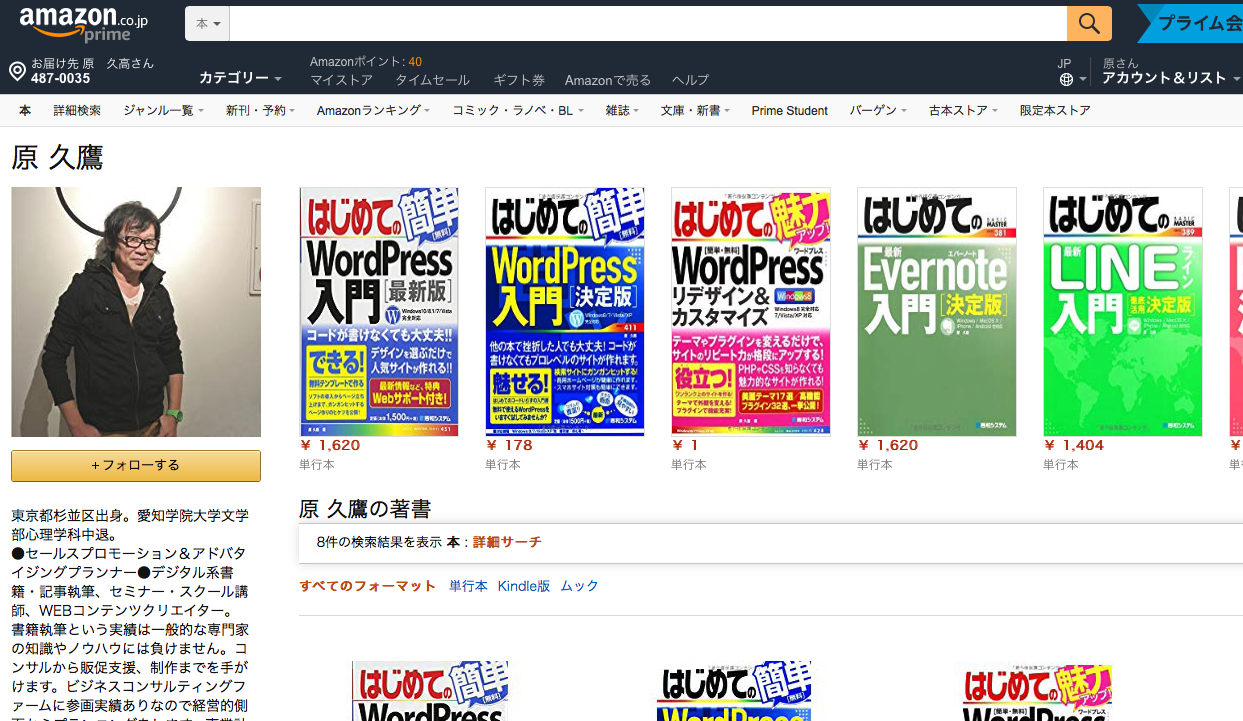Open the マイストア link

[341, 80]
